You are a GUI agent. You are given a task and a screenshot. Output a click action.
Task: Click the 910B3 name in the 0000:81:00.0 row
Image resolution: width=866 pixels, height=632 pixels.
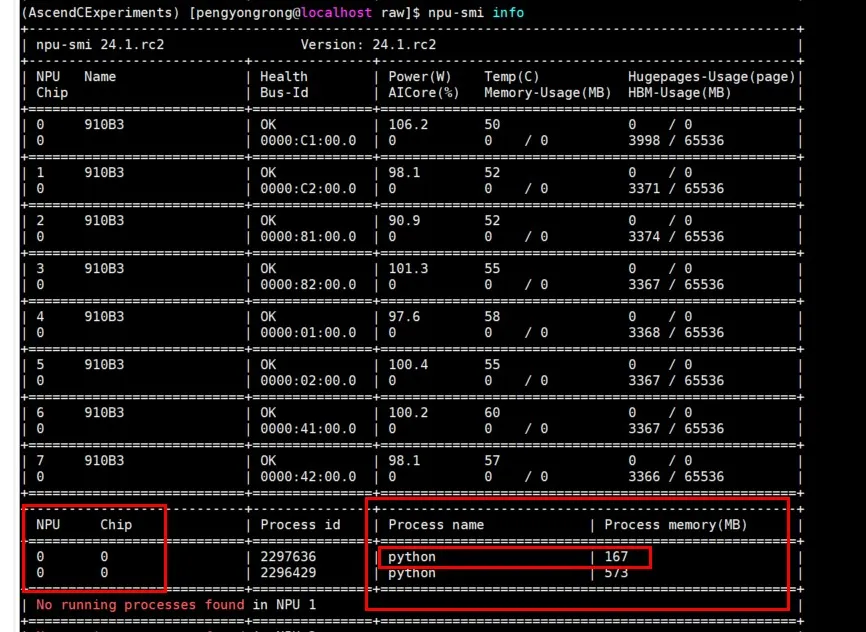click(x=104, y=220)
